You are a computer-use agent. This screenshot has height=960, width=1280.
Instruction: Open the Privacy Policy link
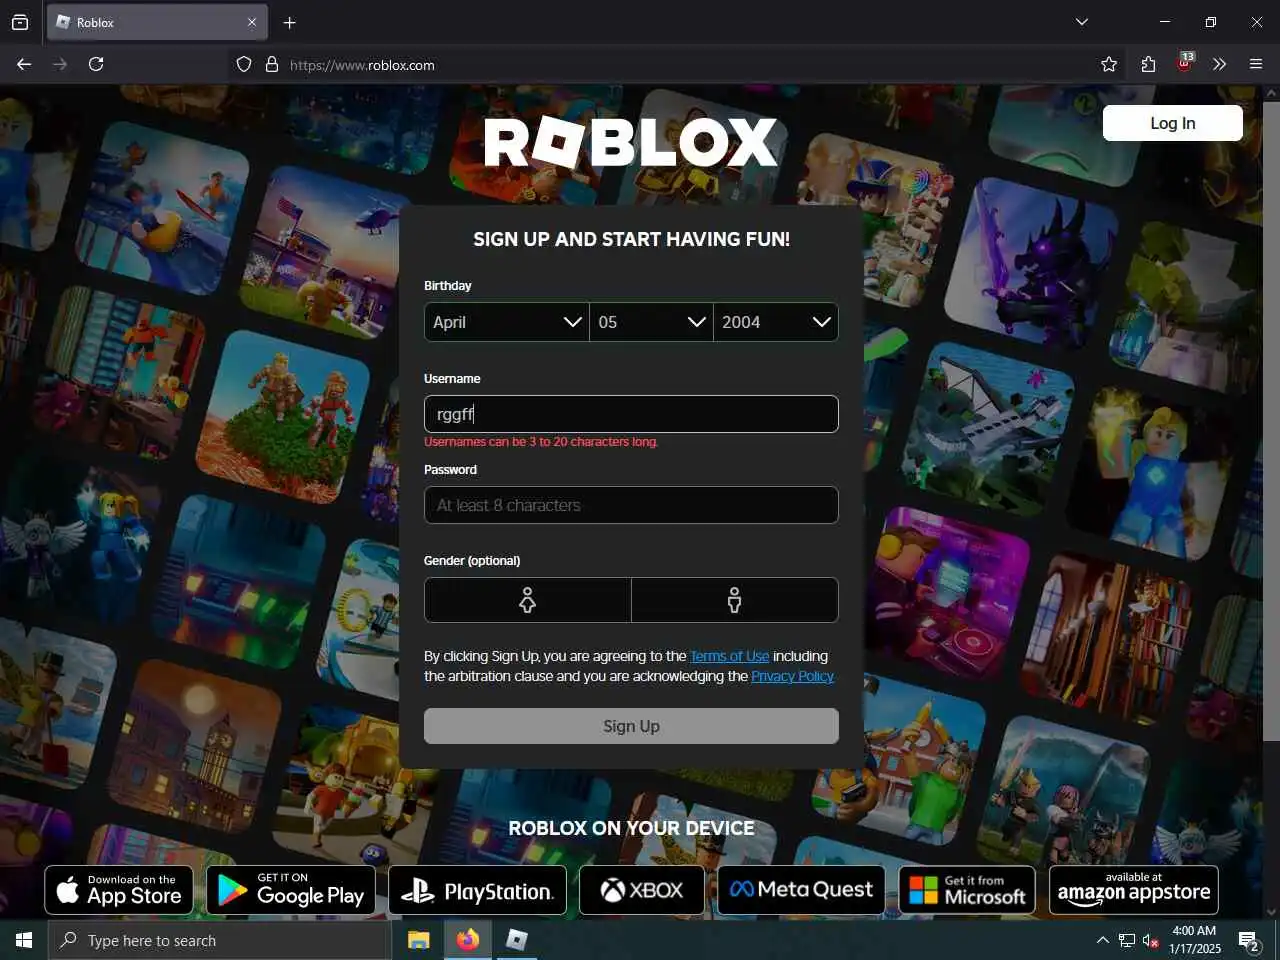pos(792,676)
